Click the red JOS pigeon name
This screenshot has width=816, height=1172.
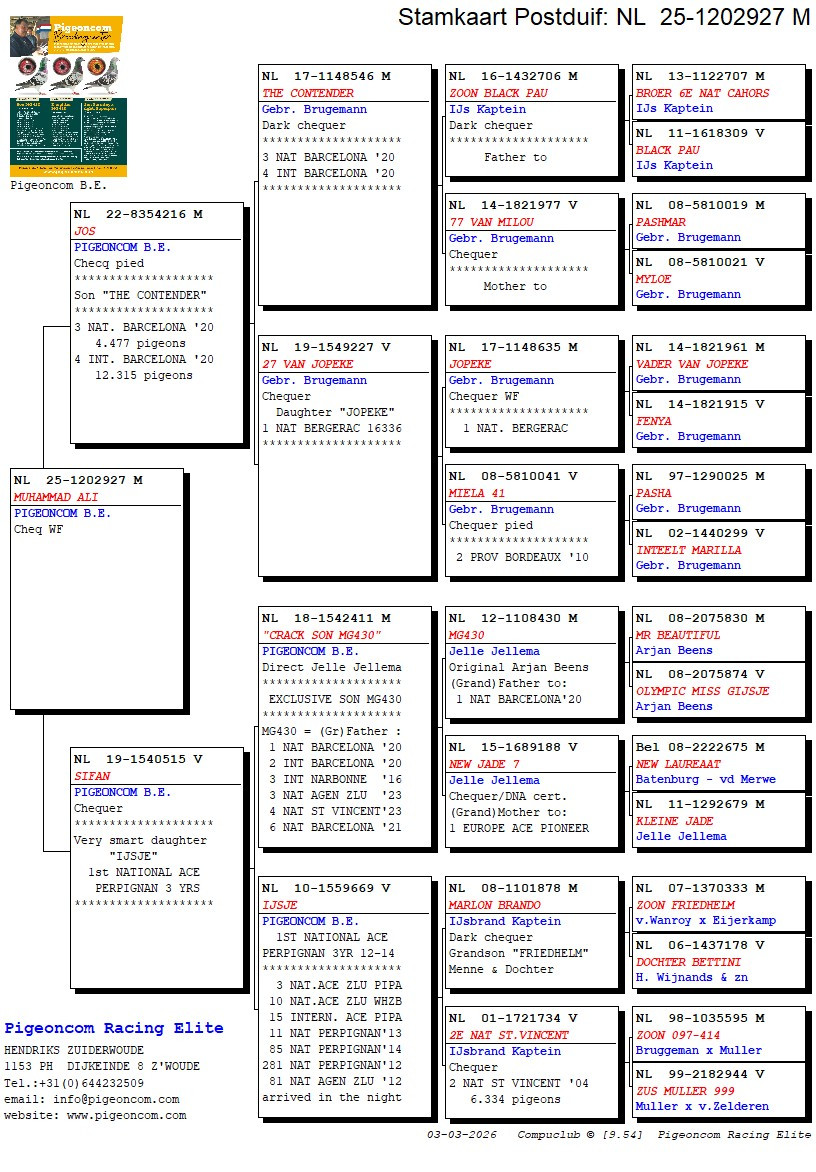(85, 231)
